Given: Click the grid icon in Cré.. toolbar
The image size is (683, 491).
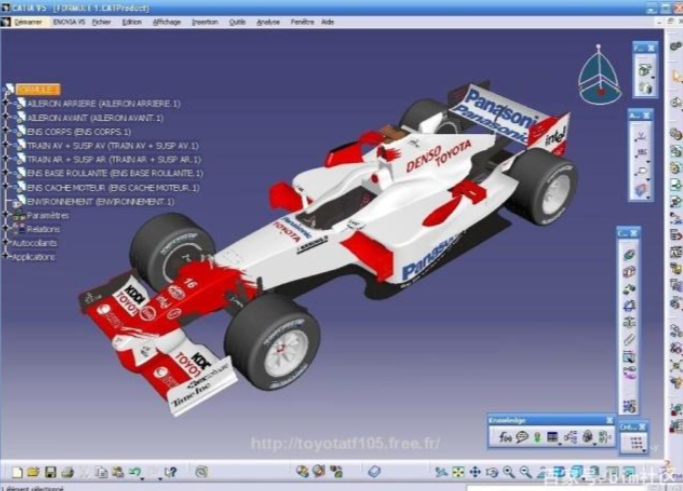Looking at the screenshot, I should click(x=636, y=443).
